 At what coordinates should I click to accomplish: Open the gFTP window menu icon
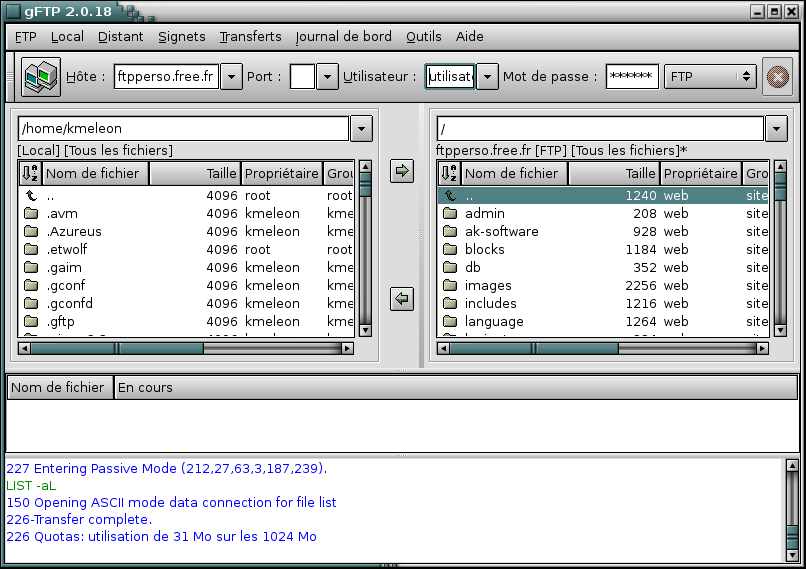click(13, 11)
